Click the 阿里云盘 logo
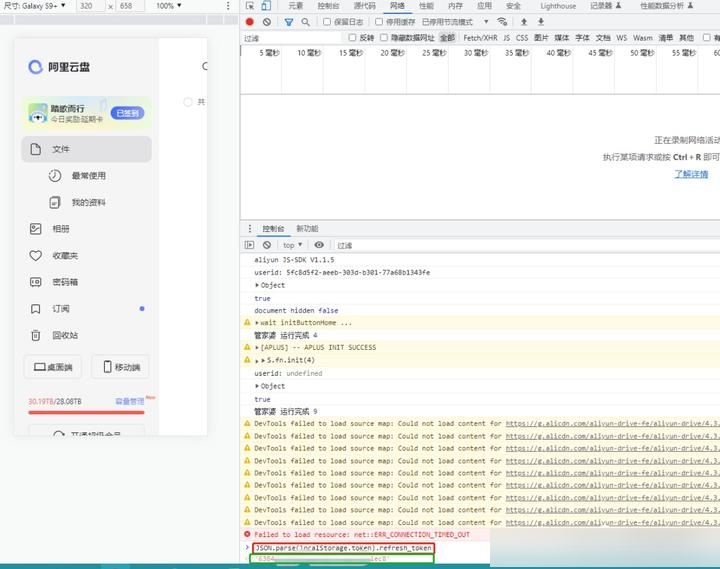 pos(59,67)
